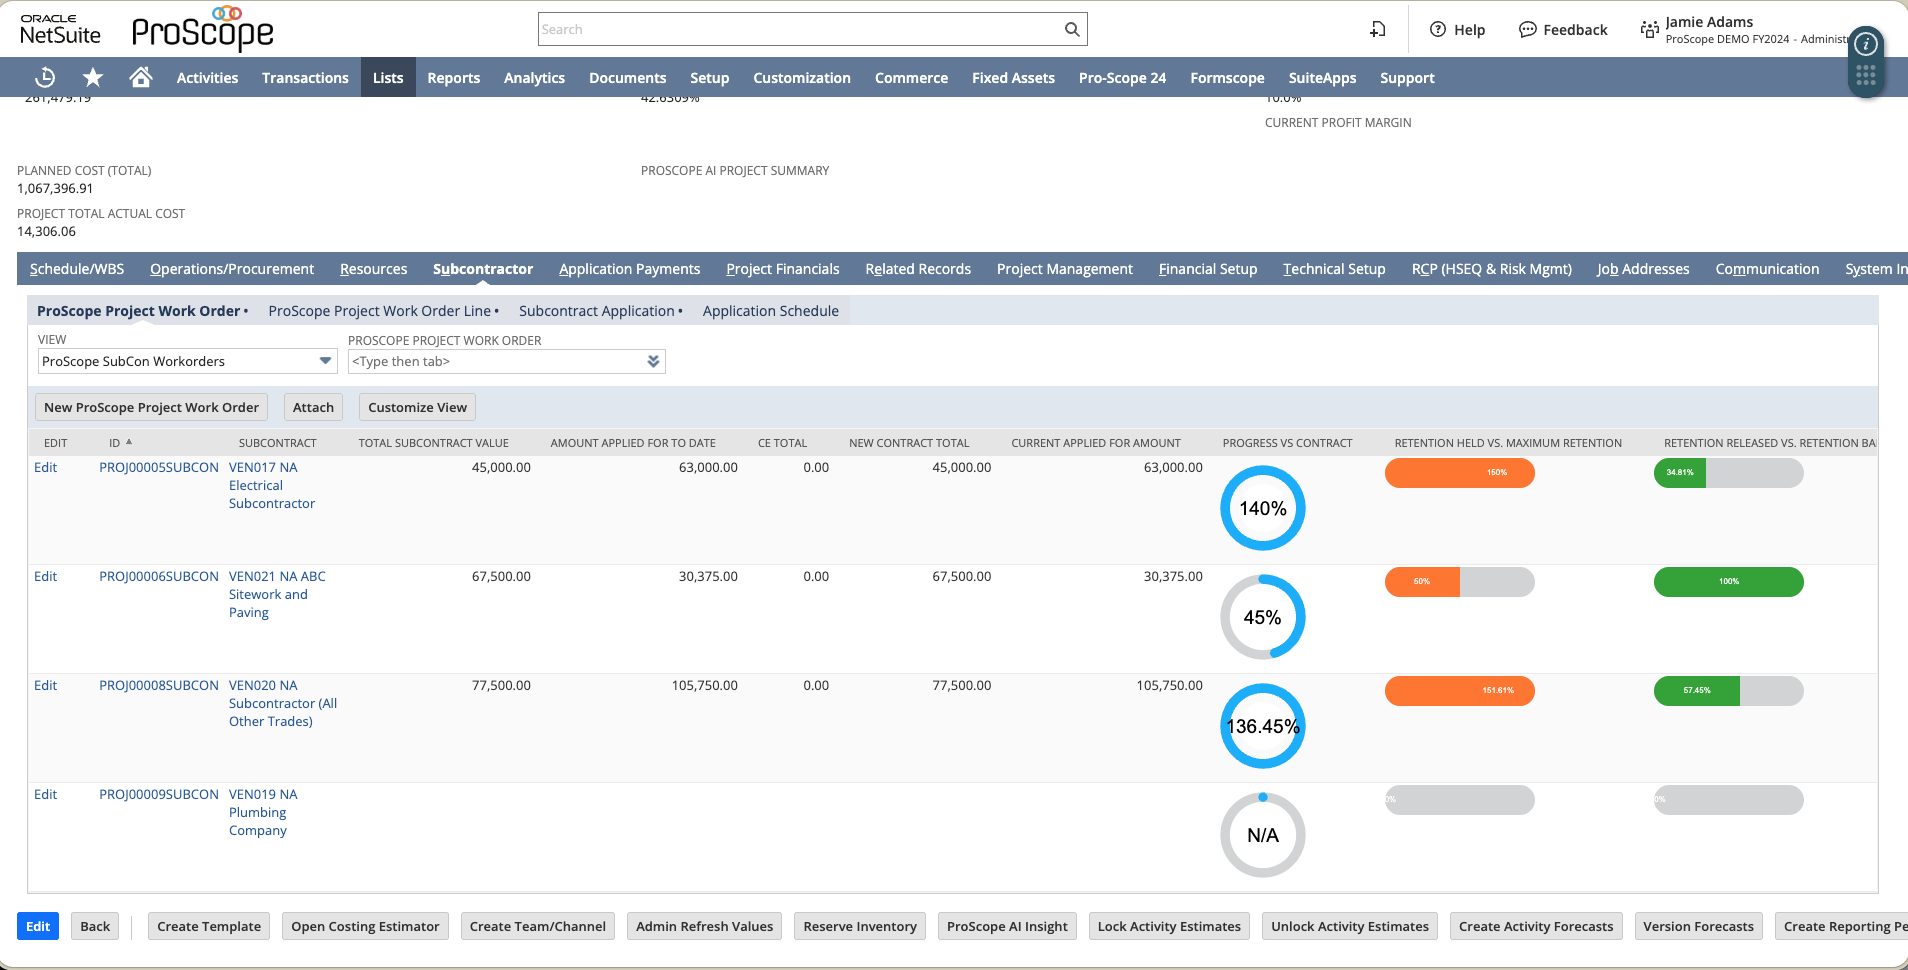This screenshot has width=1908, height=970.
Task: Open the roles icon beside Jamie Adams
Action: 1649,29
